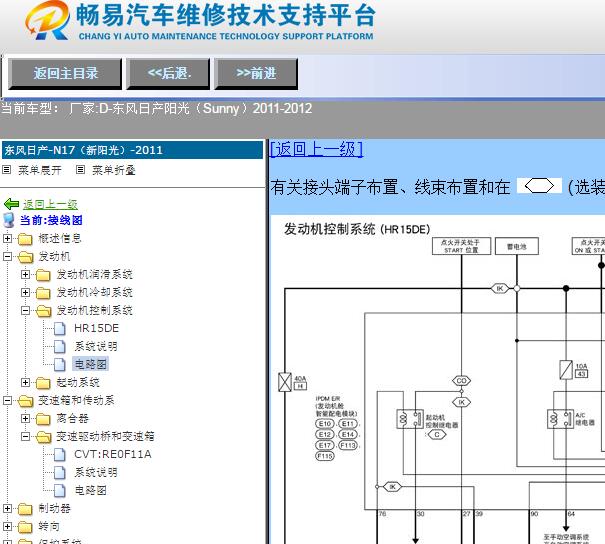Click the 起动系统 folder icon
This screenshot has height=544, width=605.
tap(43, 383)
